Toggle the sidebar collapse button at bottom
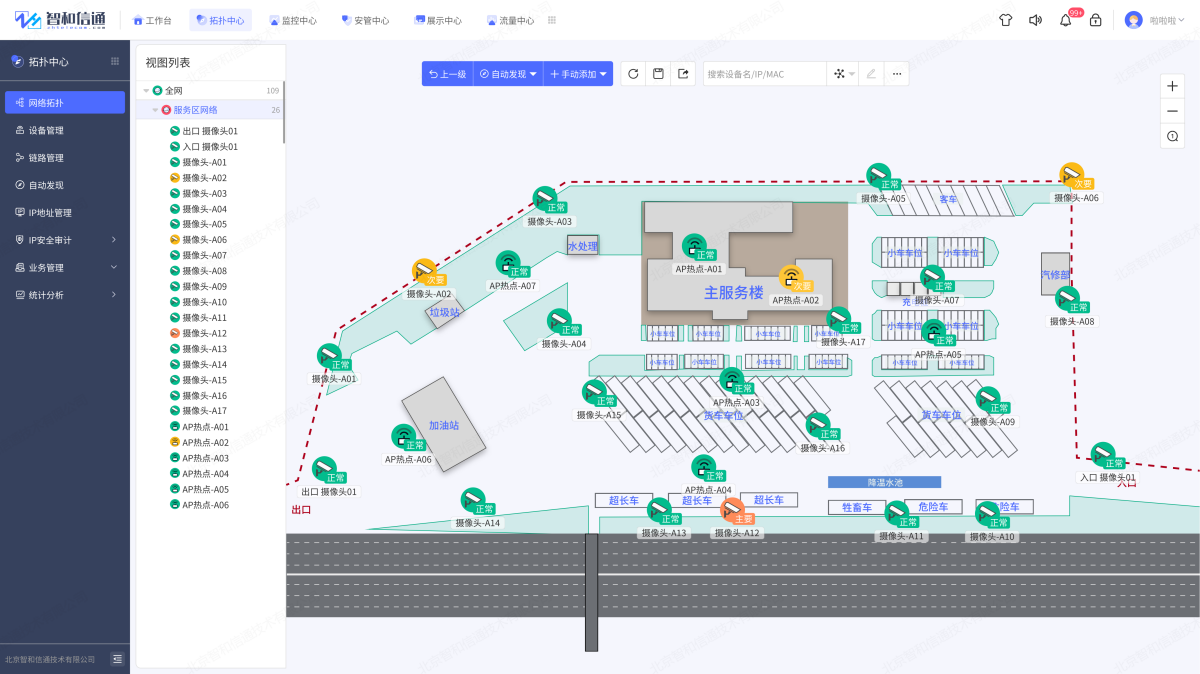Viewport: 1200px width, 674px height. point(117,659)
